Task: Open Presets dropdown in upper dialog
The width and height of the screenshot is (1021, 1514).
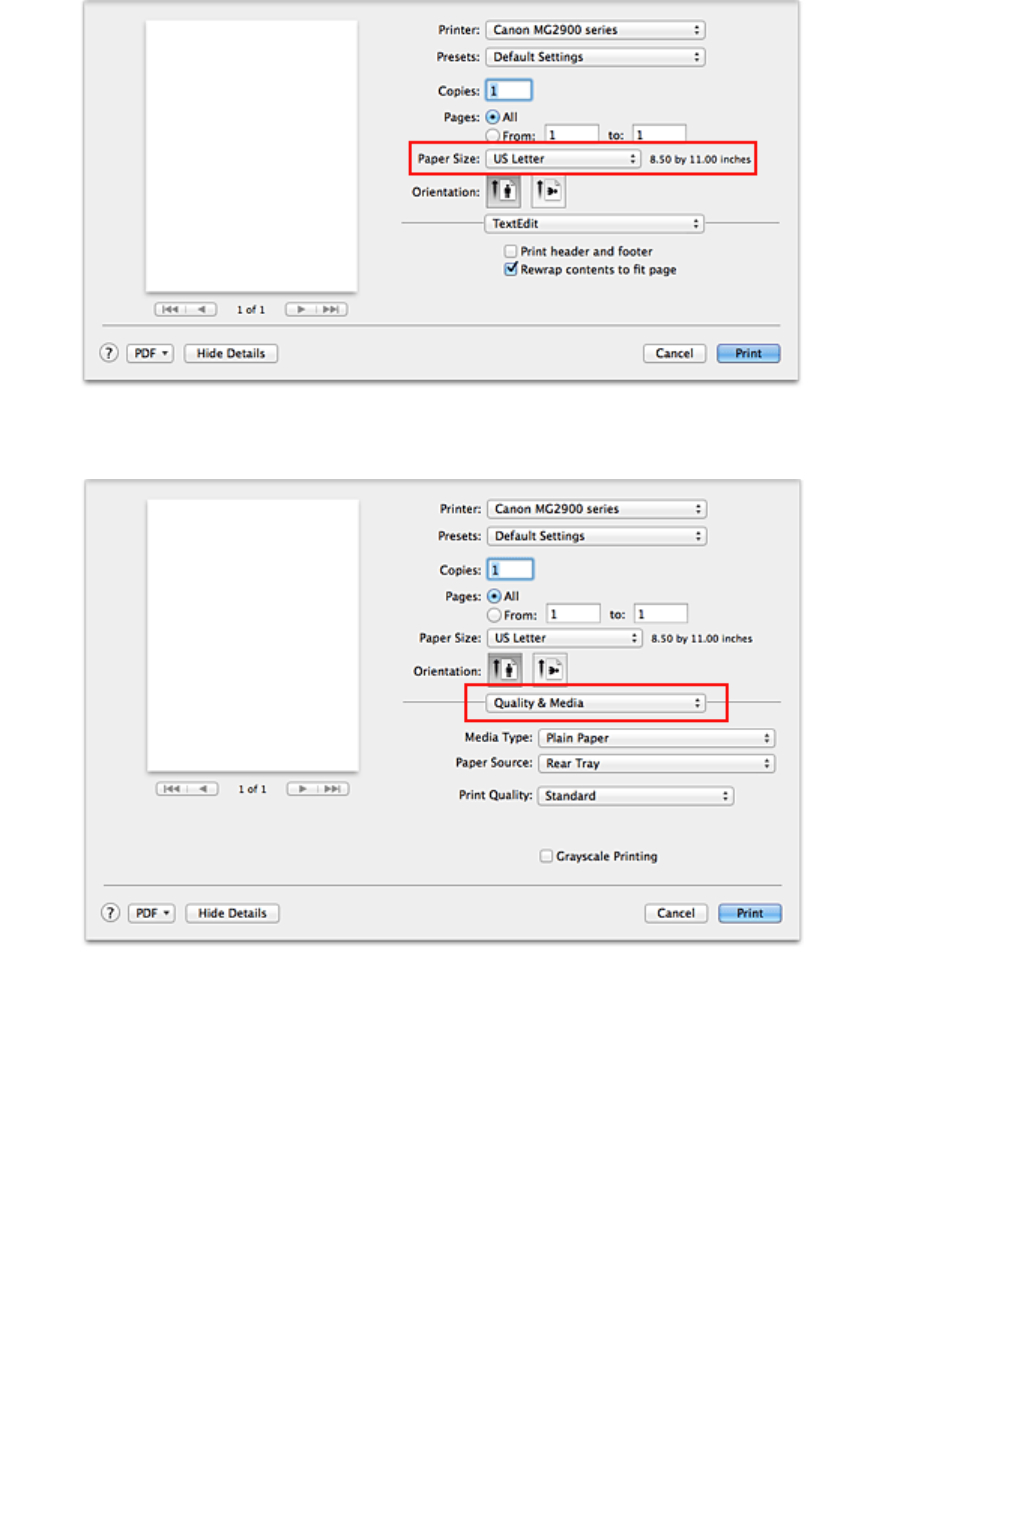Action: click(595, 57)
